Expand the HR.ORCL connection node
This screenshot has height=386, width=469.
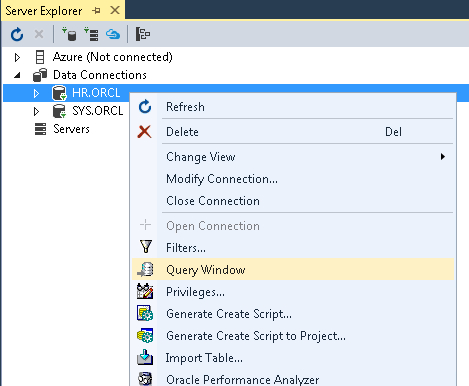point(36,93)
